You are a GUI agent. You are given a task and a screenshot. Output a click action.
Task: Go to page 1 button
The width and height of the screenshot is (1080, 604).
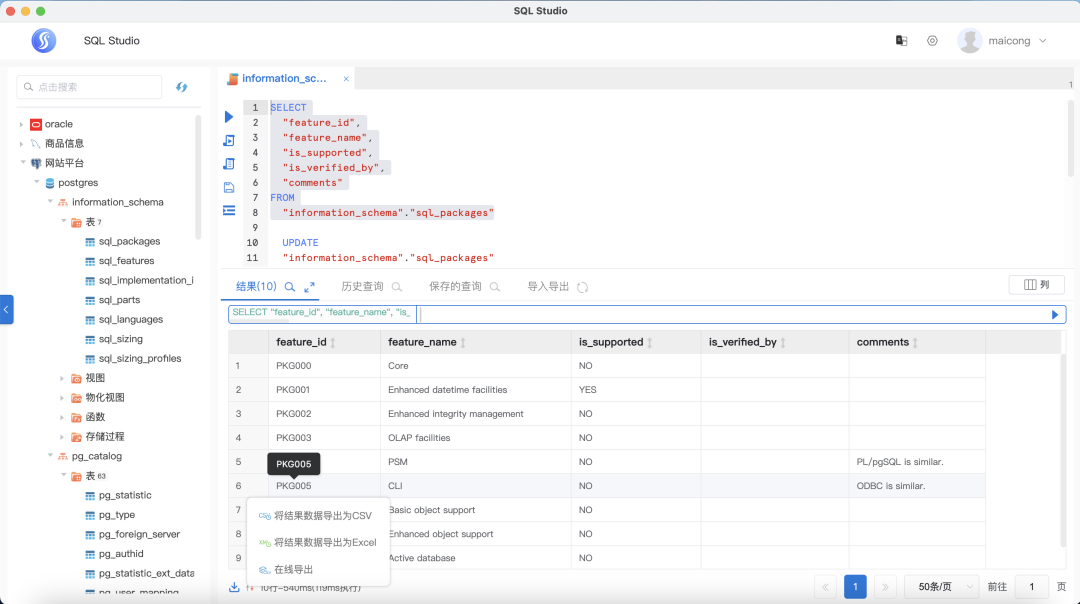pyautogui.click(x=855, y=587)
